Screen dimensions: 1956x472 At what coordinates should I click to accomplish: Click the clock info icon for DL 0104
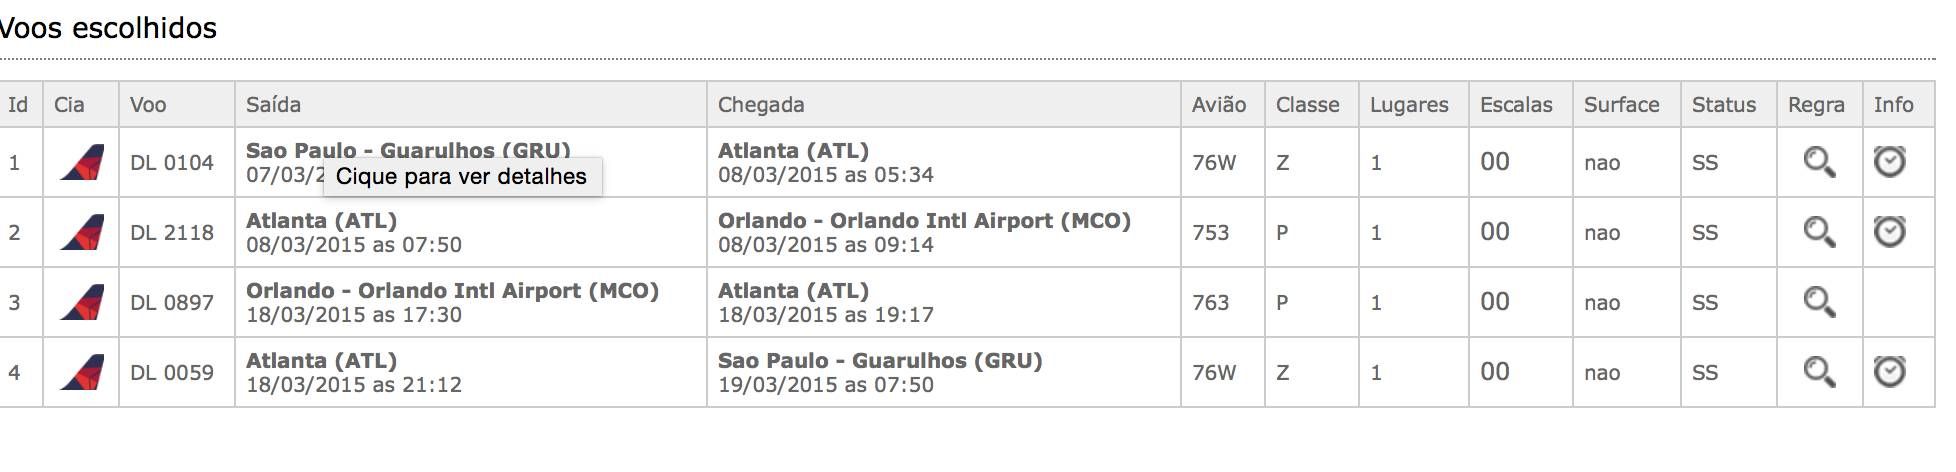[x=1889, y=161]
